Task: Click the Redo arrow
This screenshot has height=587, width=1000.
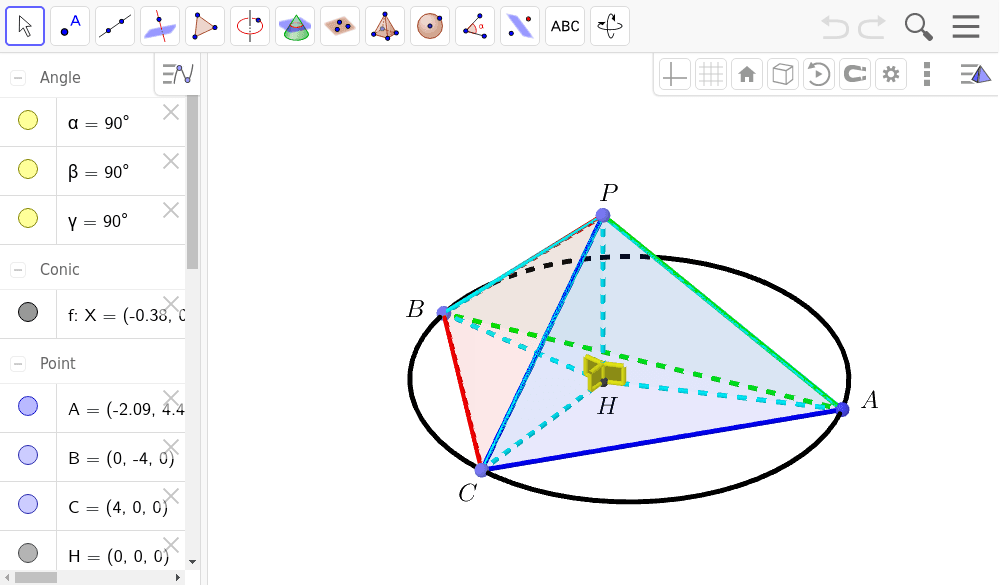Action: [x=872, y=27]
